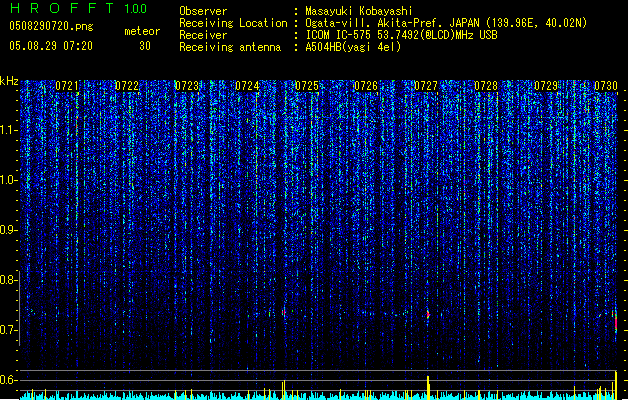Click the 1.1 kHz axis label
This screenshot has height=400, width=629.
[9, 131]
